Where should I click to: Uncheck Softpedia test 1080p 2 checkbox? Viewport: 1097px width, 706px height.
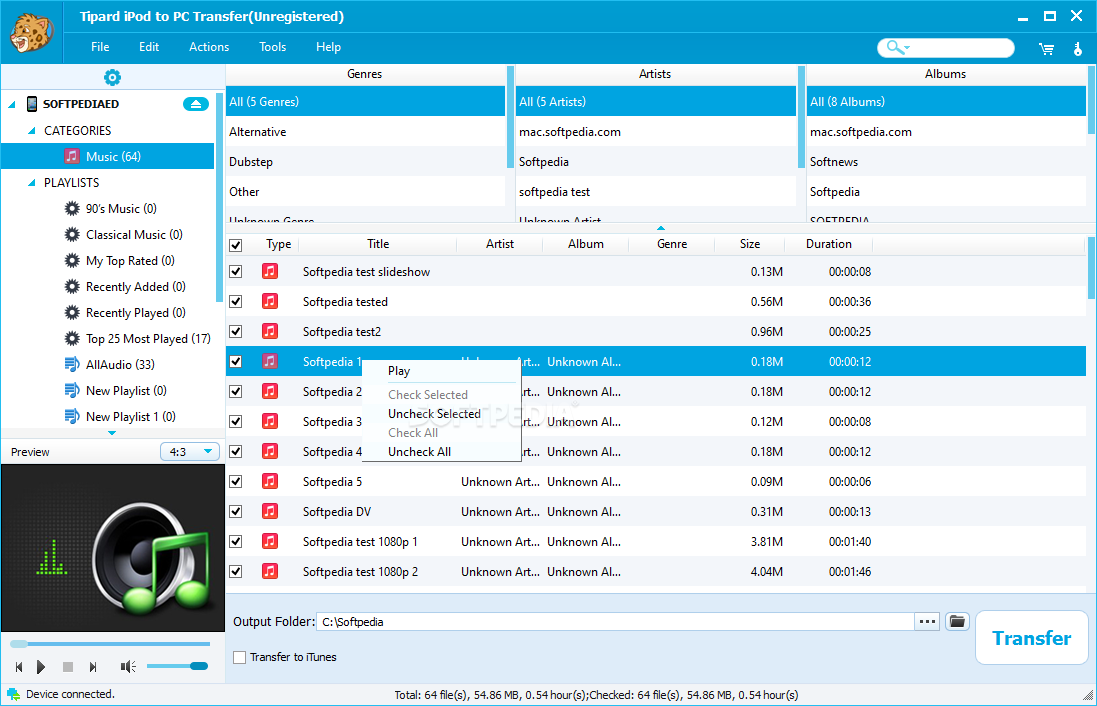click(236, 572)
